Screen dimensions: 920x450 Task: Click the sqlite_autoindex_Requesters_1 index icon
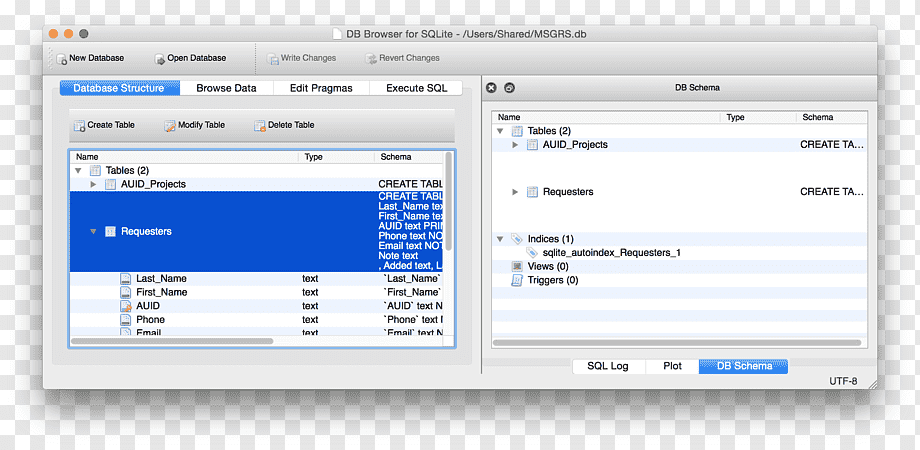(532, 253)
